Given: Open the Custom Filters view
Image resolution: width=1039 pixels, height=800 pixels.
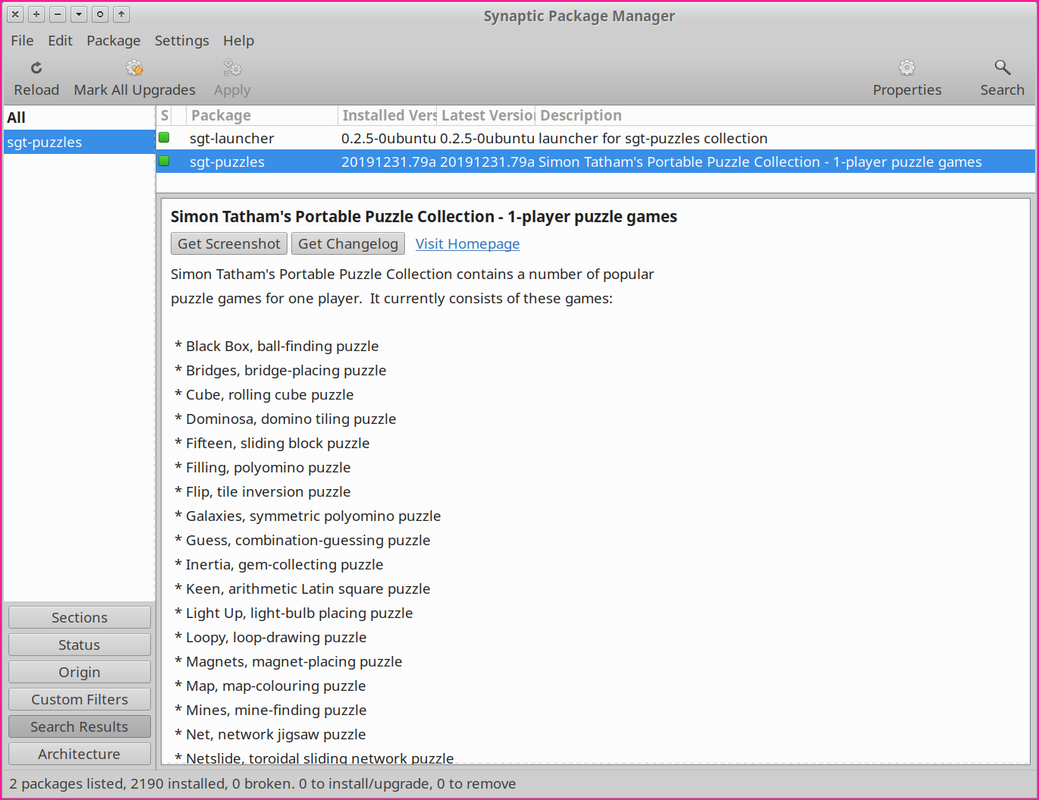Looking at the screenshot, I should [80, 699].
